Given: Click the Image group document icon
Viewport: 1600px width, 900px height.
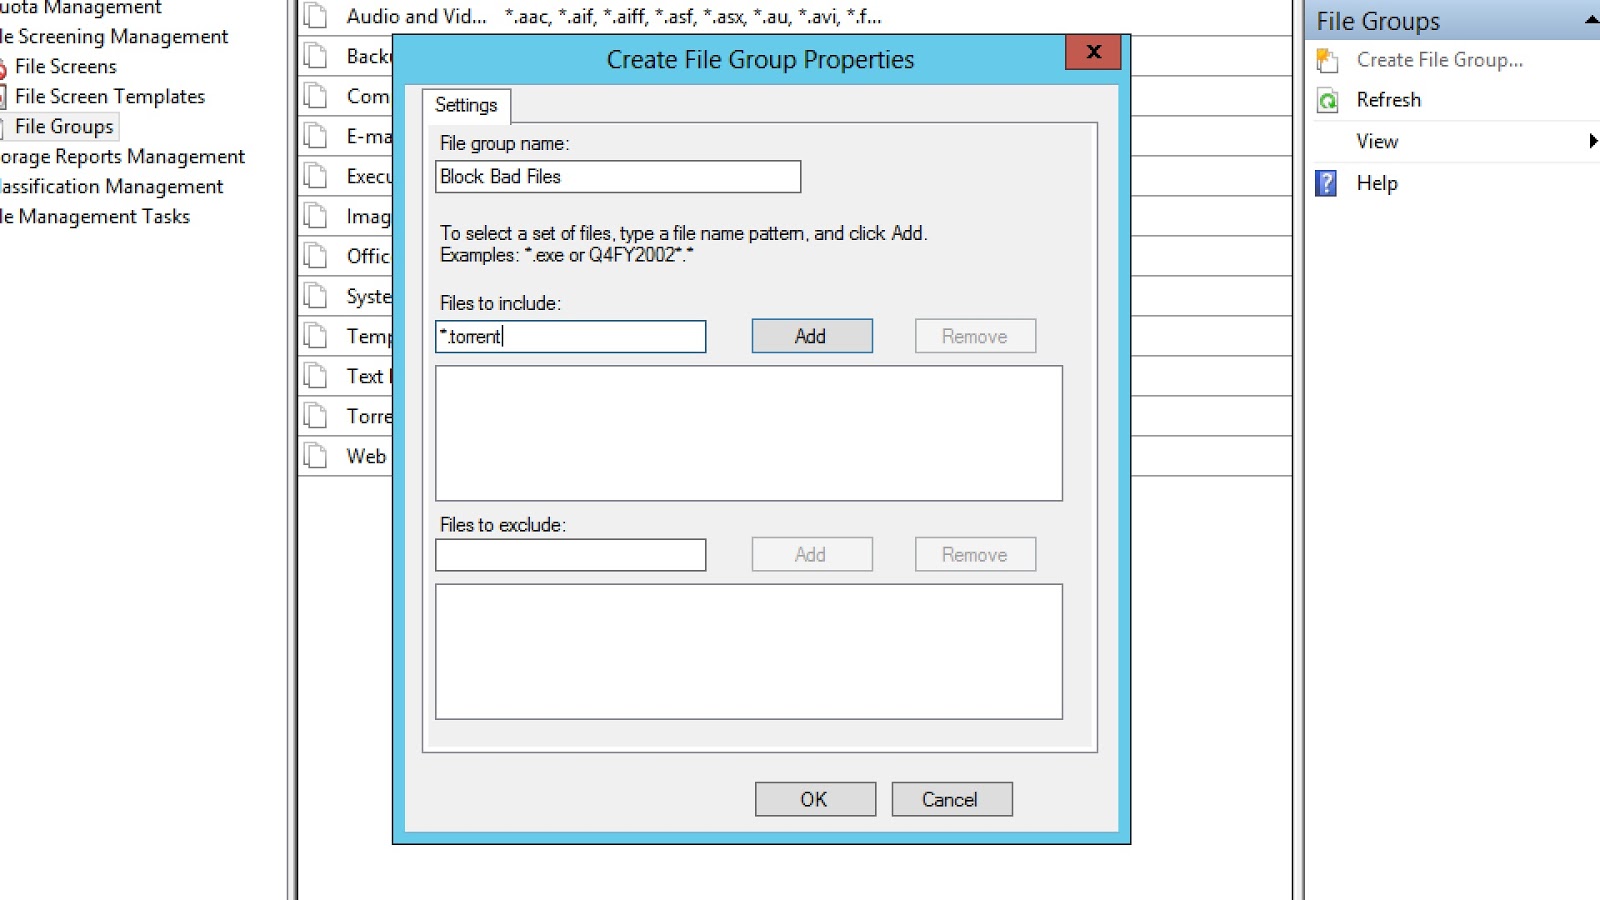Looking at the screenshot, I should 316,216.
